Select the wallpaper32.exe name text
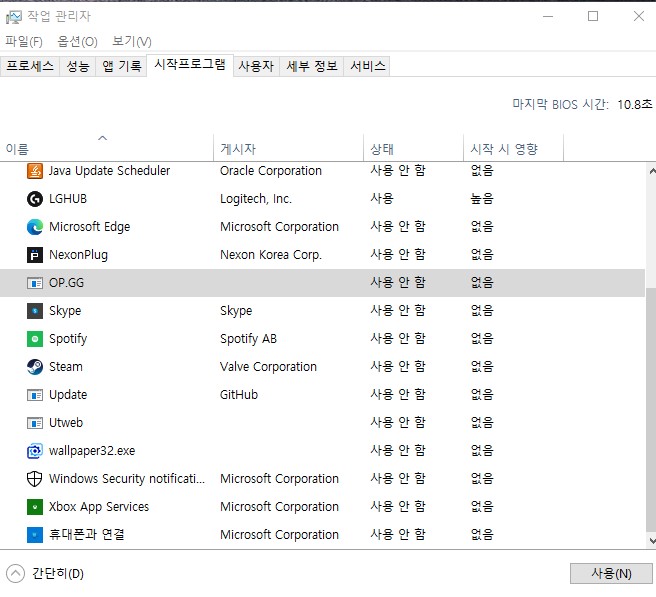The image size is (656, 597). [92, 451]
